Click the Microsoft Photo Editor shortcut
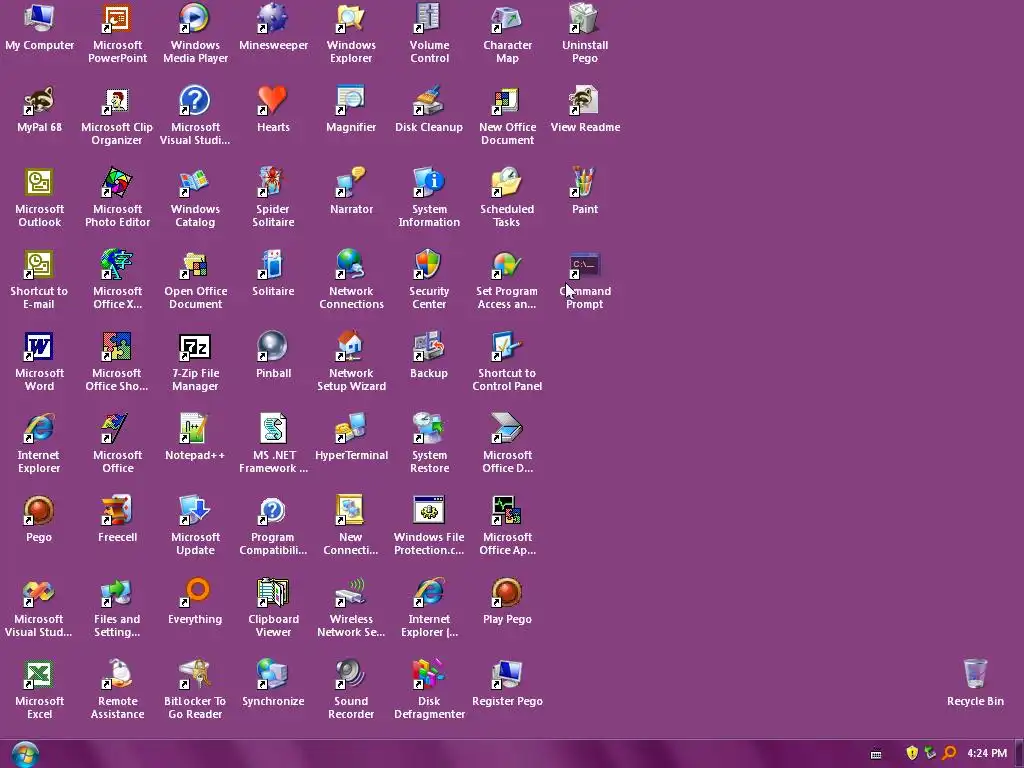Image resolution: width=1024 pixels, height=768 pixels. [x=117, y=183]
